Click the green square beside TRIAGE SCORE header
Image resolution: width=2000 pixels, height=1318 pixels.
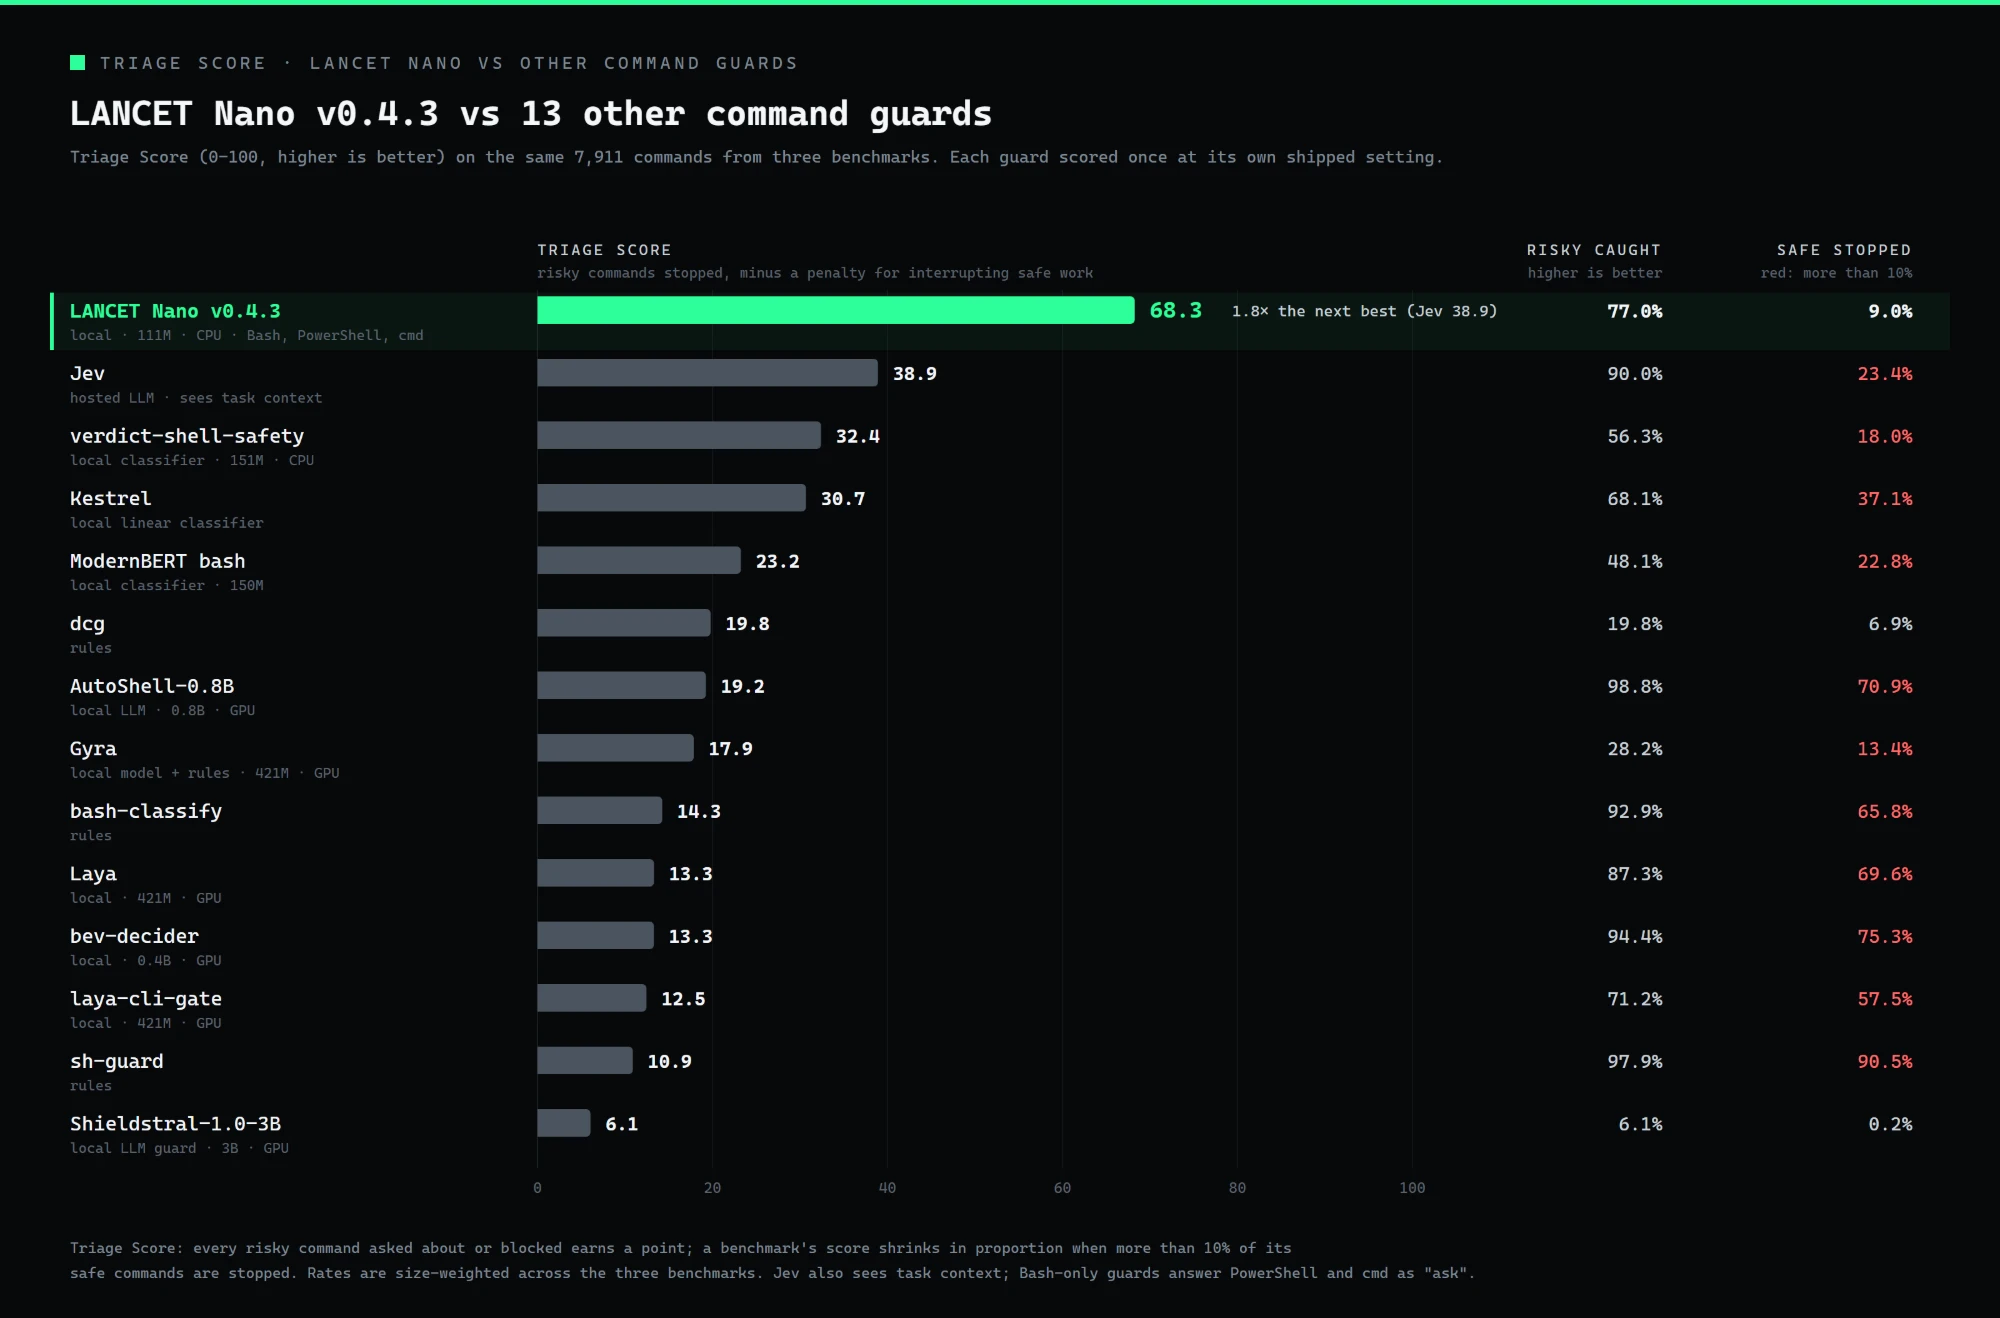tap(77, 63)
